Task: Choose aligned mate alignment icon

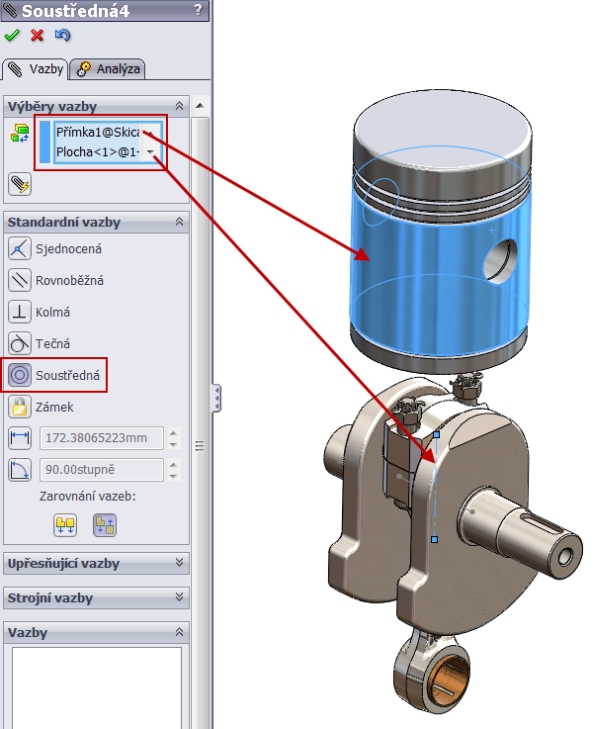Action: [65, 525]
